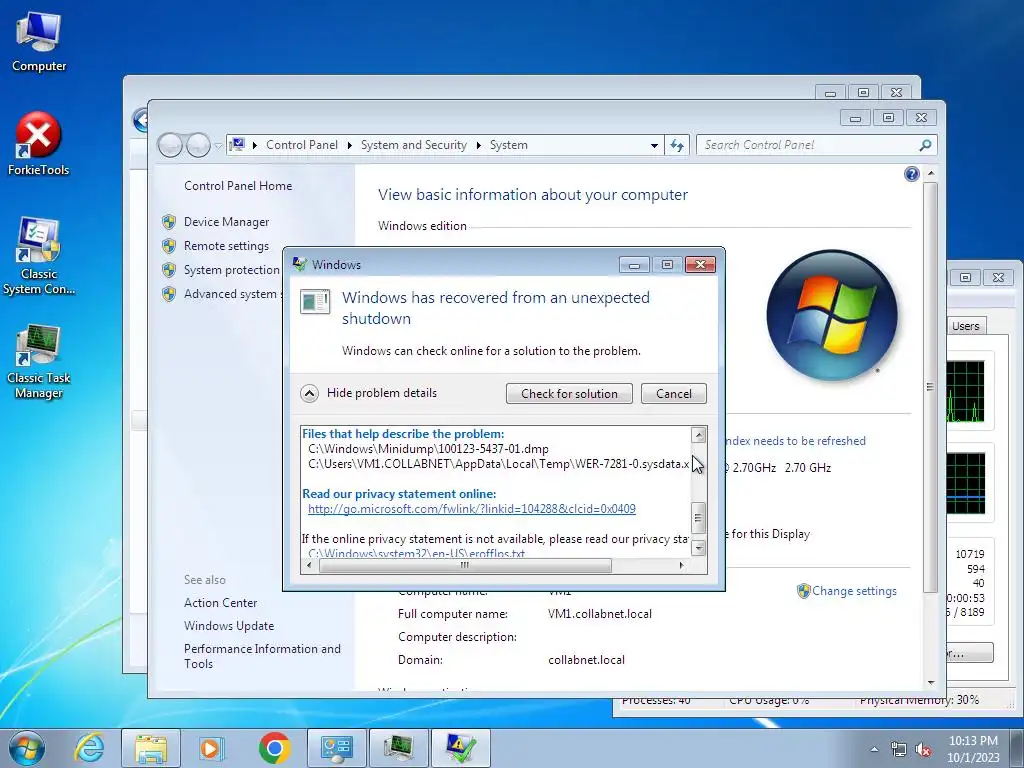The width and height of the screenshot is (1024, 768).
Task: Click vertical scroll thumb in details
Action: 698,519
